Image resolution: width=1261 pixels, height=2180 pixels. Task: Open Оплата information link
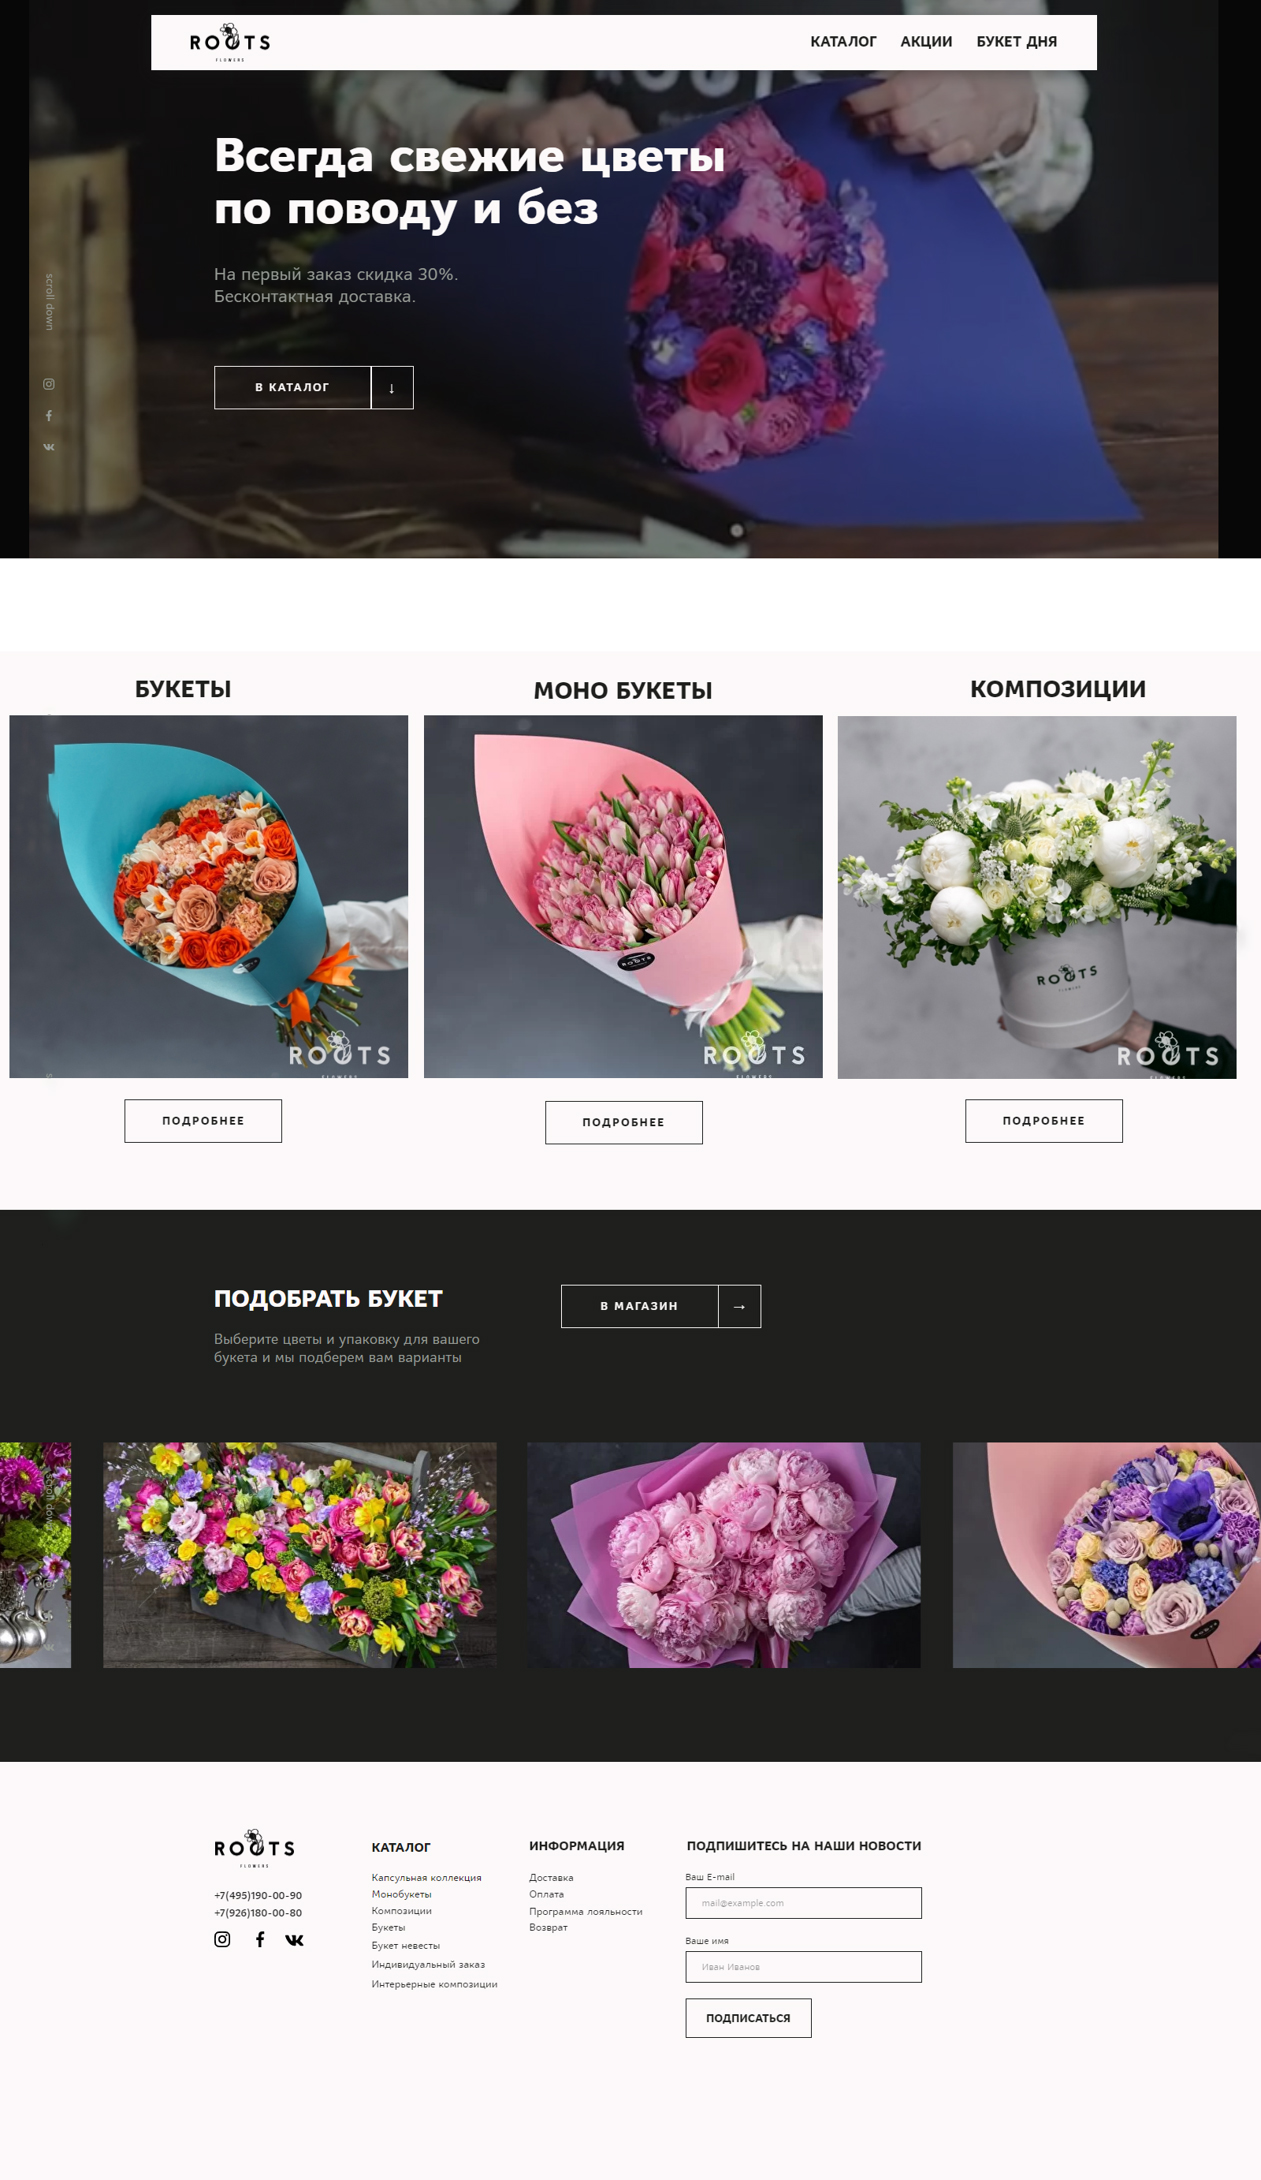tap(546, 1894)
